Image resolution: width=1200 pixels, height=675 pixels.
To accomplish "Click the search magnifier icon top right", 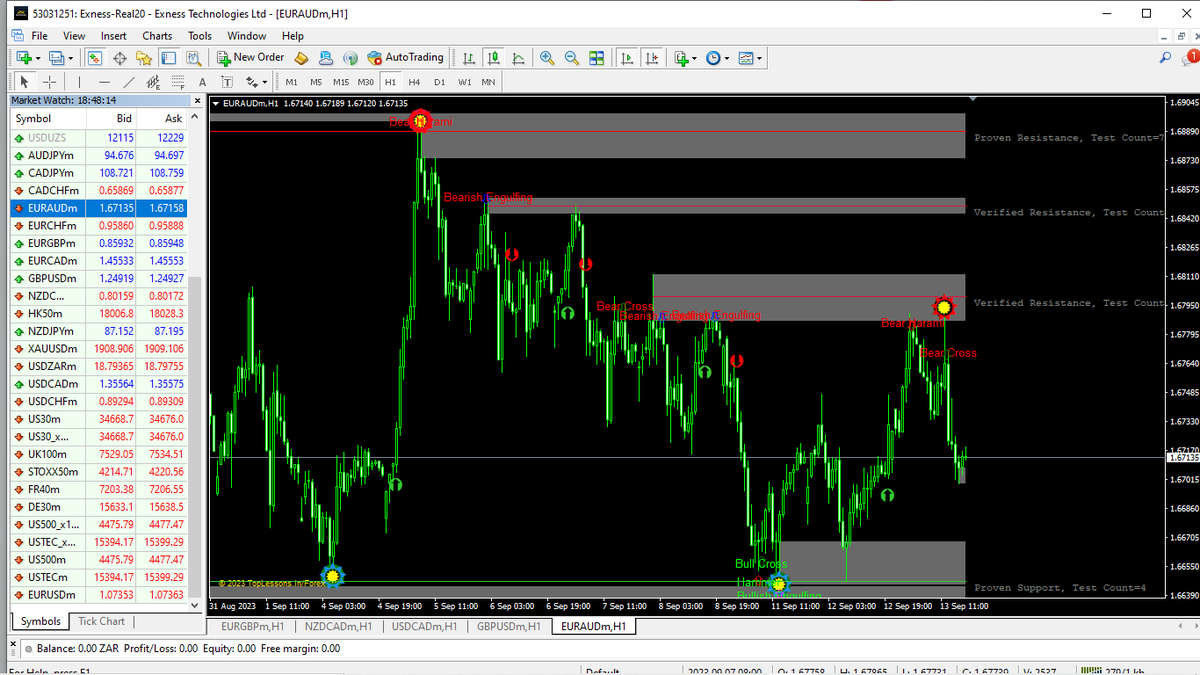I will pyautogui.click(x=1166, y=58).
